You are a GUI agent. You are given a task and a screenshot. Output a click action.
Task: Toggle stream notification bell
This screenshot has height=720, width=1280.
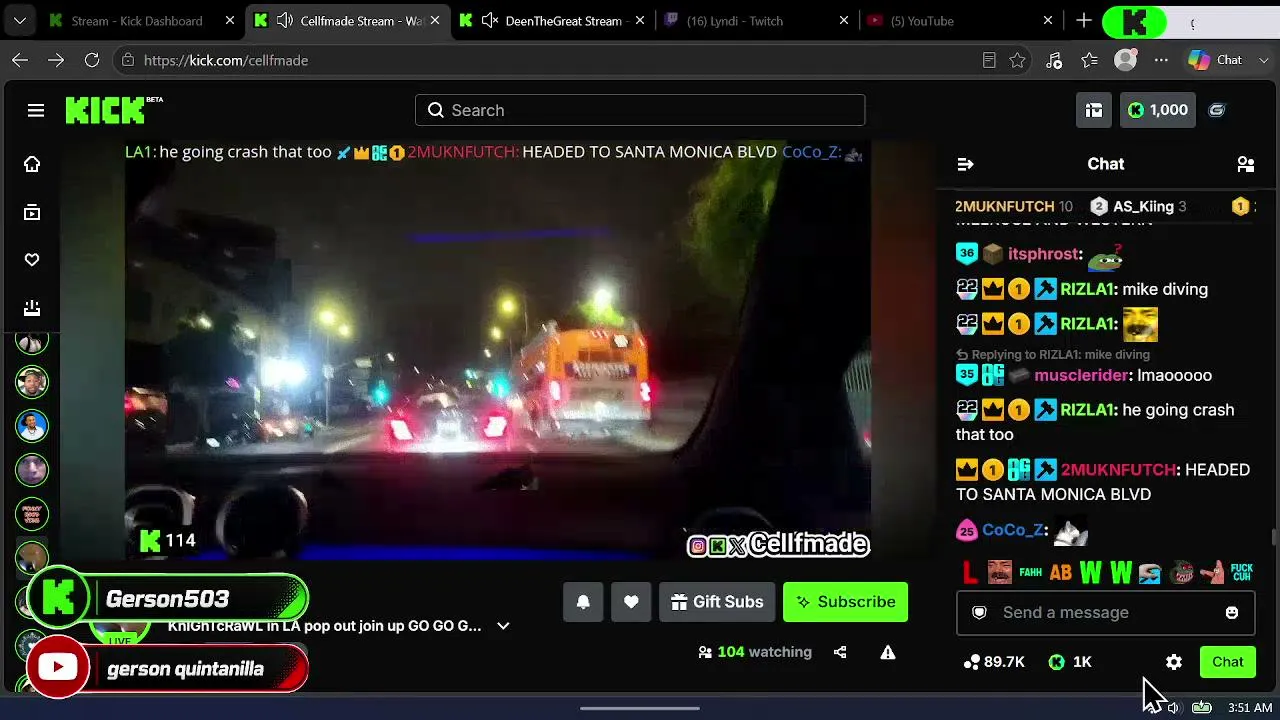pos(583,602)
